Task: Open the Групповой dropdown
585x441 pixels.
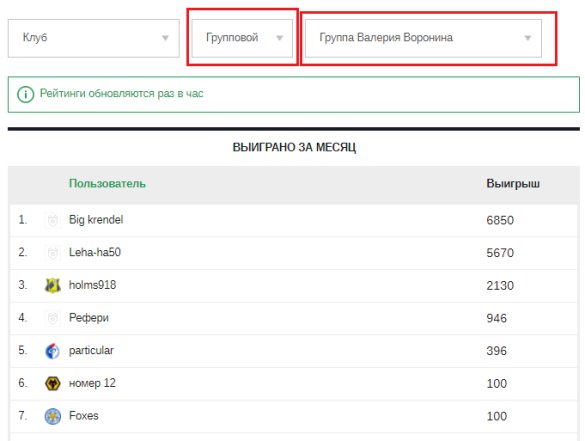Action: 242,38
